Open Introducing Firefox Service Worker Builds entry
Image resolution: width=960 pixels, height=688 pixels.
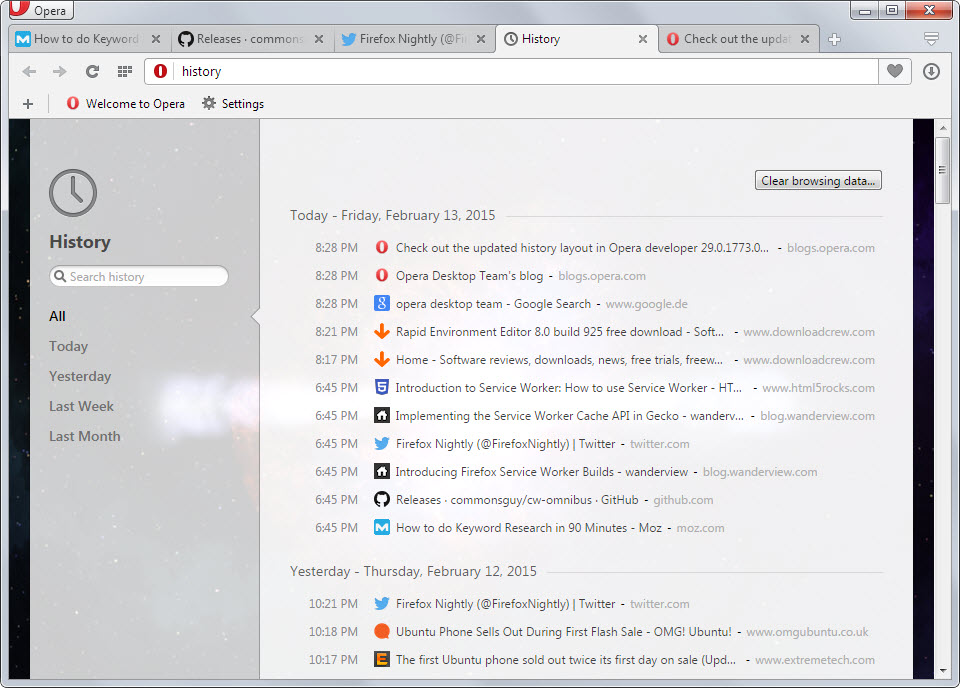click(x=542, y=472)
